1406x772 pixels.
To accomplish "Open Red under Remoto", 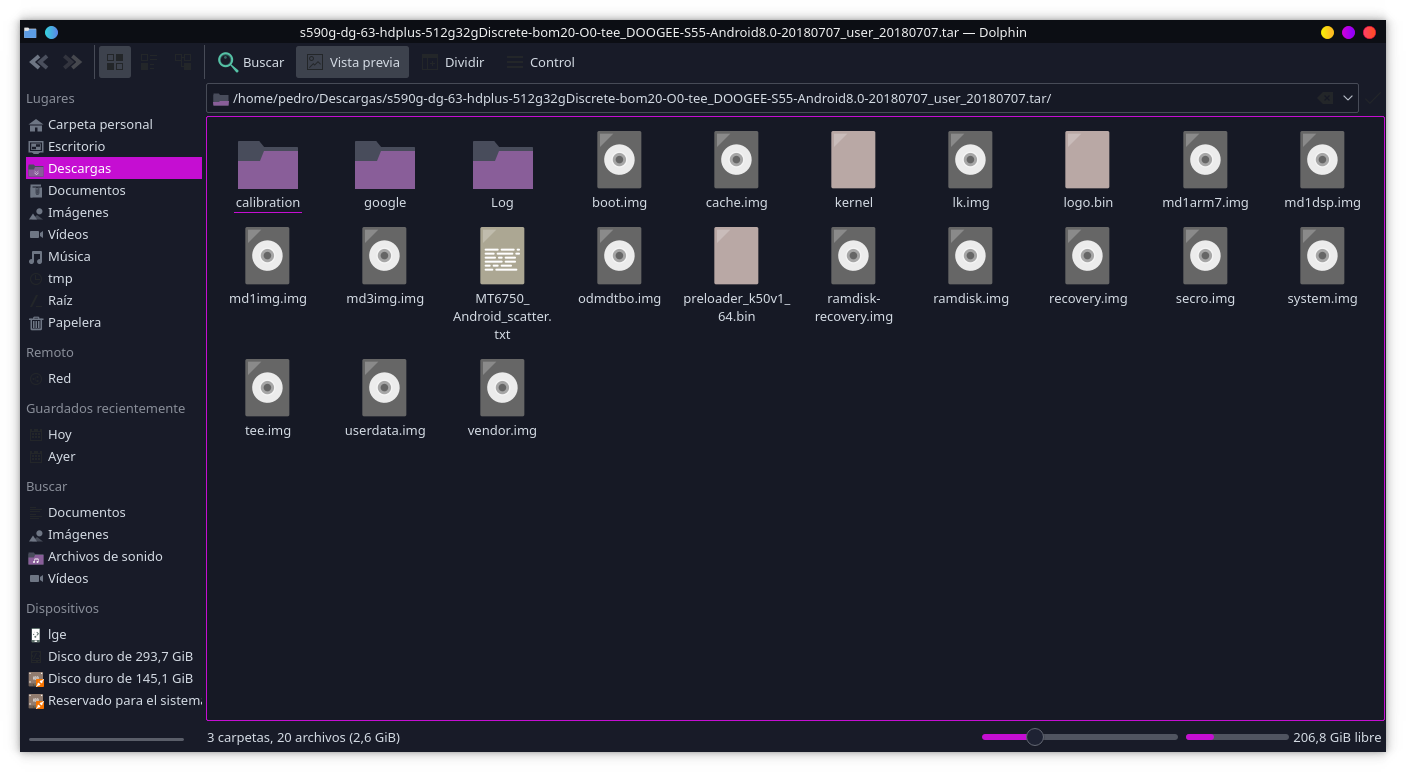I will coord(114,379).
